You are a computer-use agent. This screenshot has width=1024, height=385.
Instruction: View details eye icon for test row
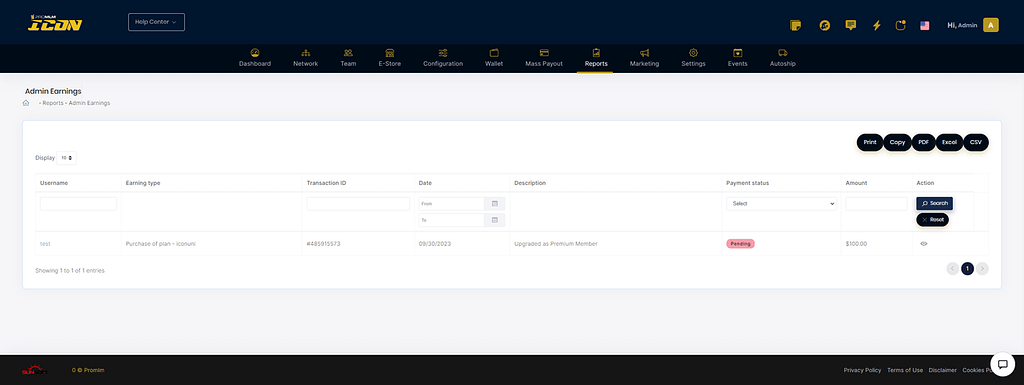[923, 243]
